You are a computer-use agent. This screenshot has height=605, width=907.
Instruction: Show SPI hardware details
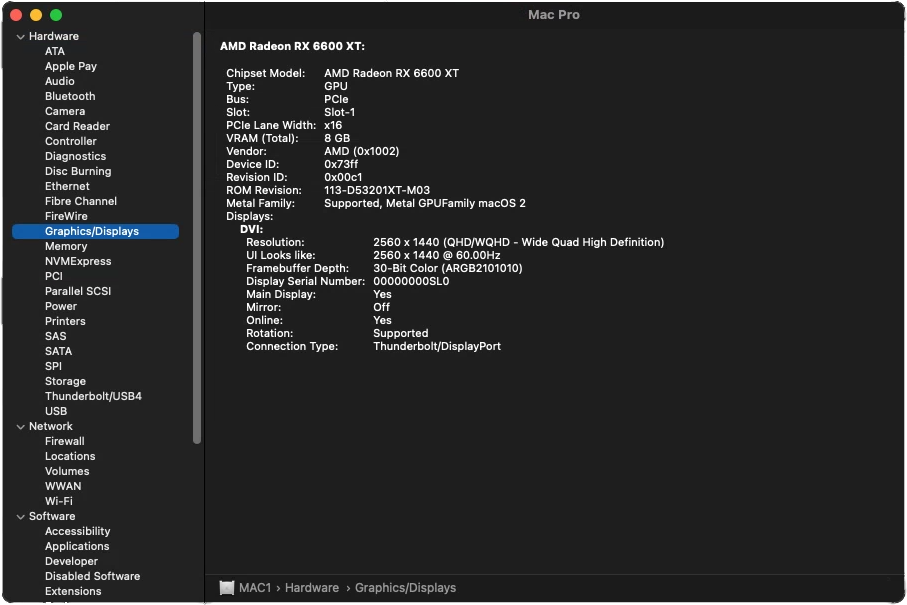(x=53, y=367)
